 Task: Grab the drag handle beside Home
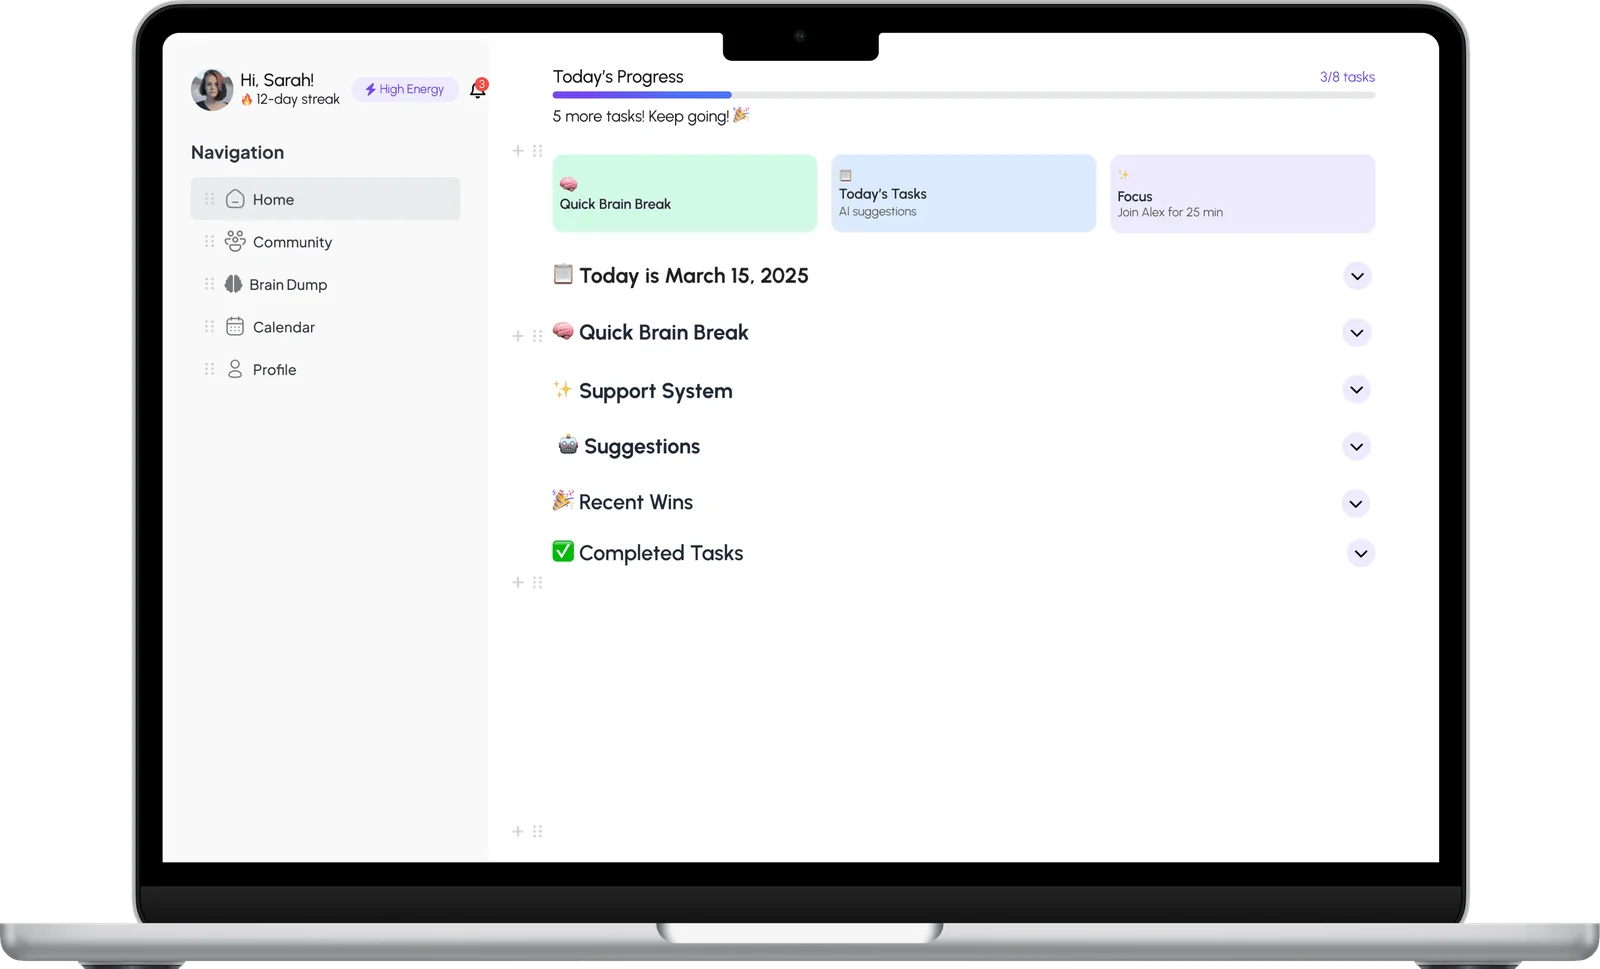tap(209, 199)
